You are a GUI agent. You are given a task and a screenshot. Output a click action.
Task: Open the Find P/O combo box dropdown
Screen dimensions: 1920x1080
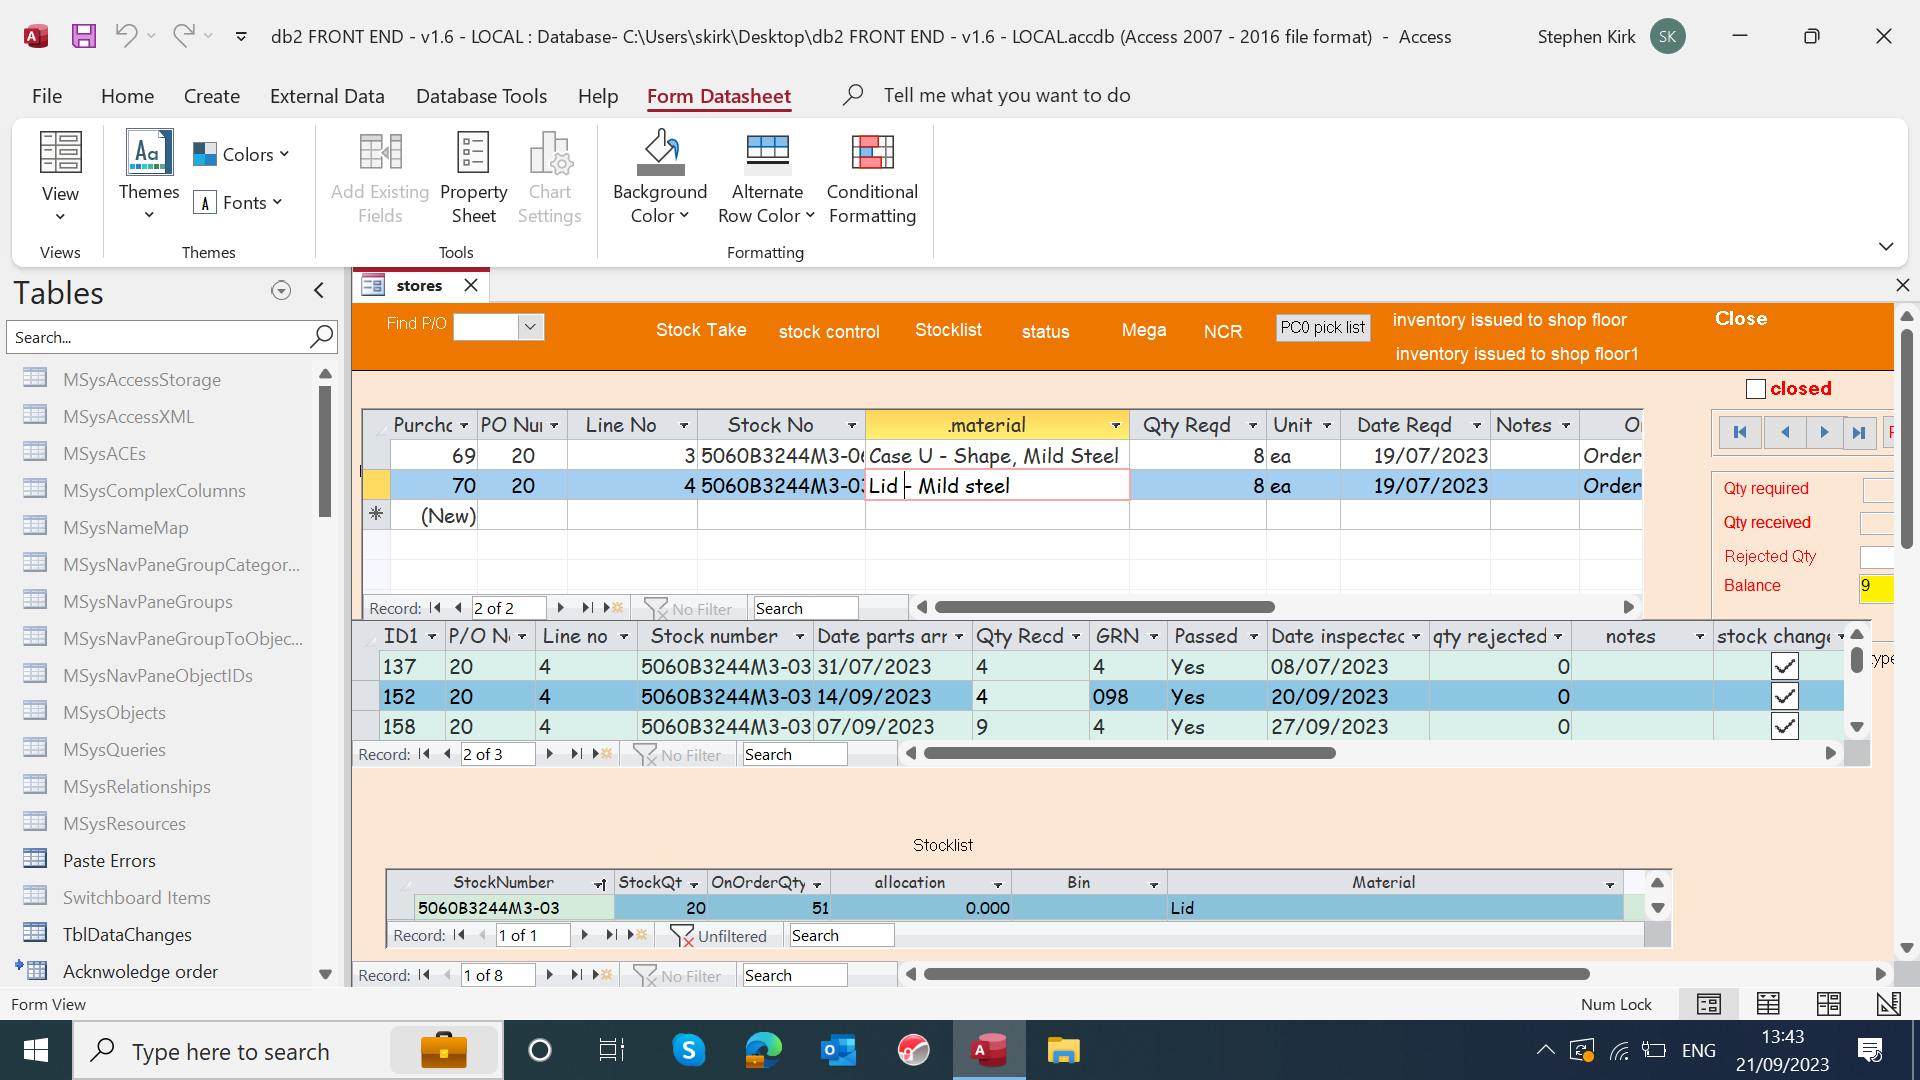coord(531,327)
